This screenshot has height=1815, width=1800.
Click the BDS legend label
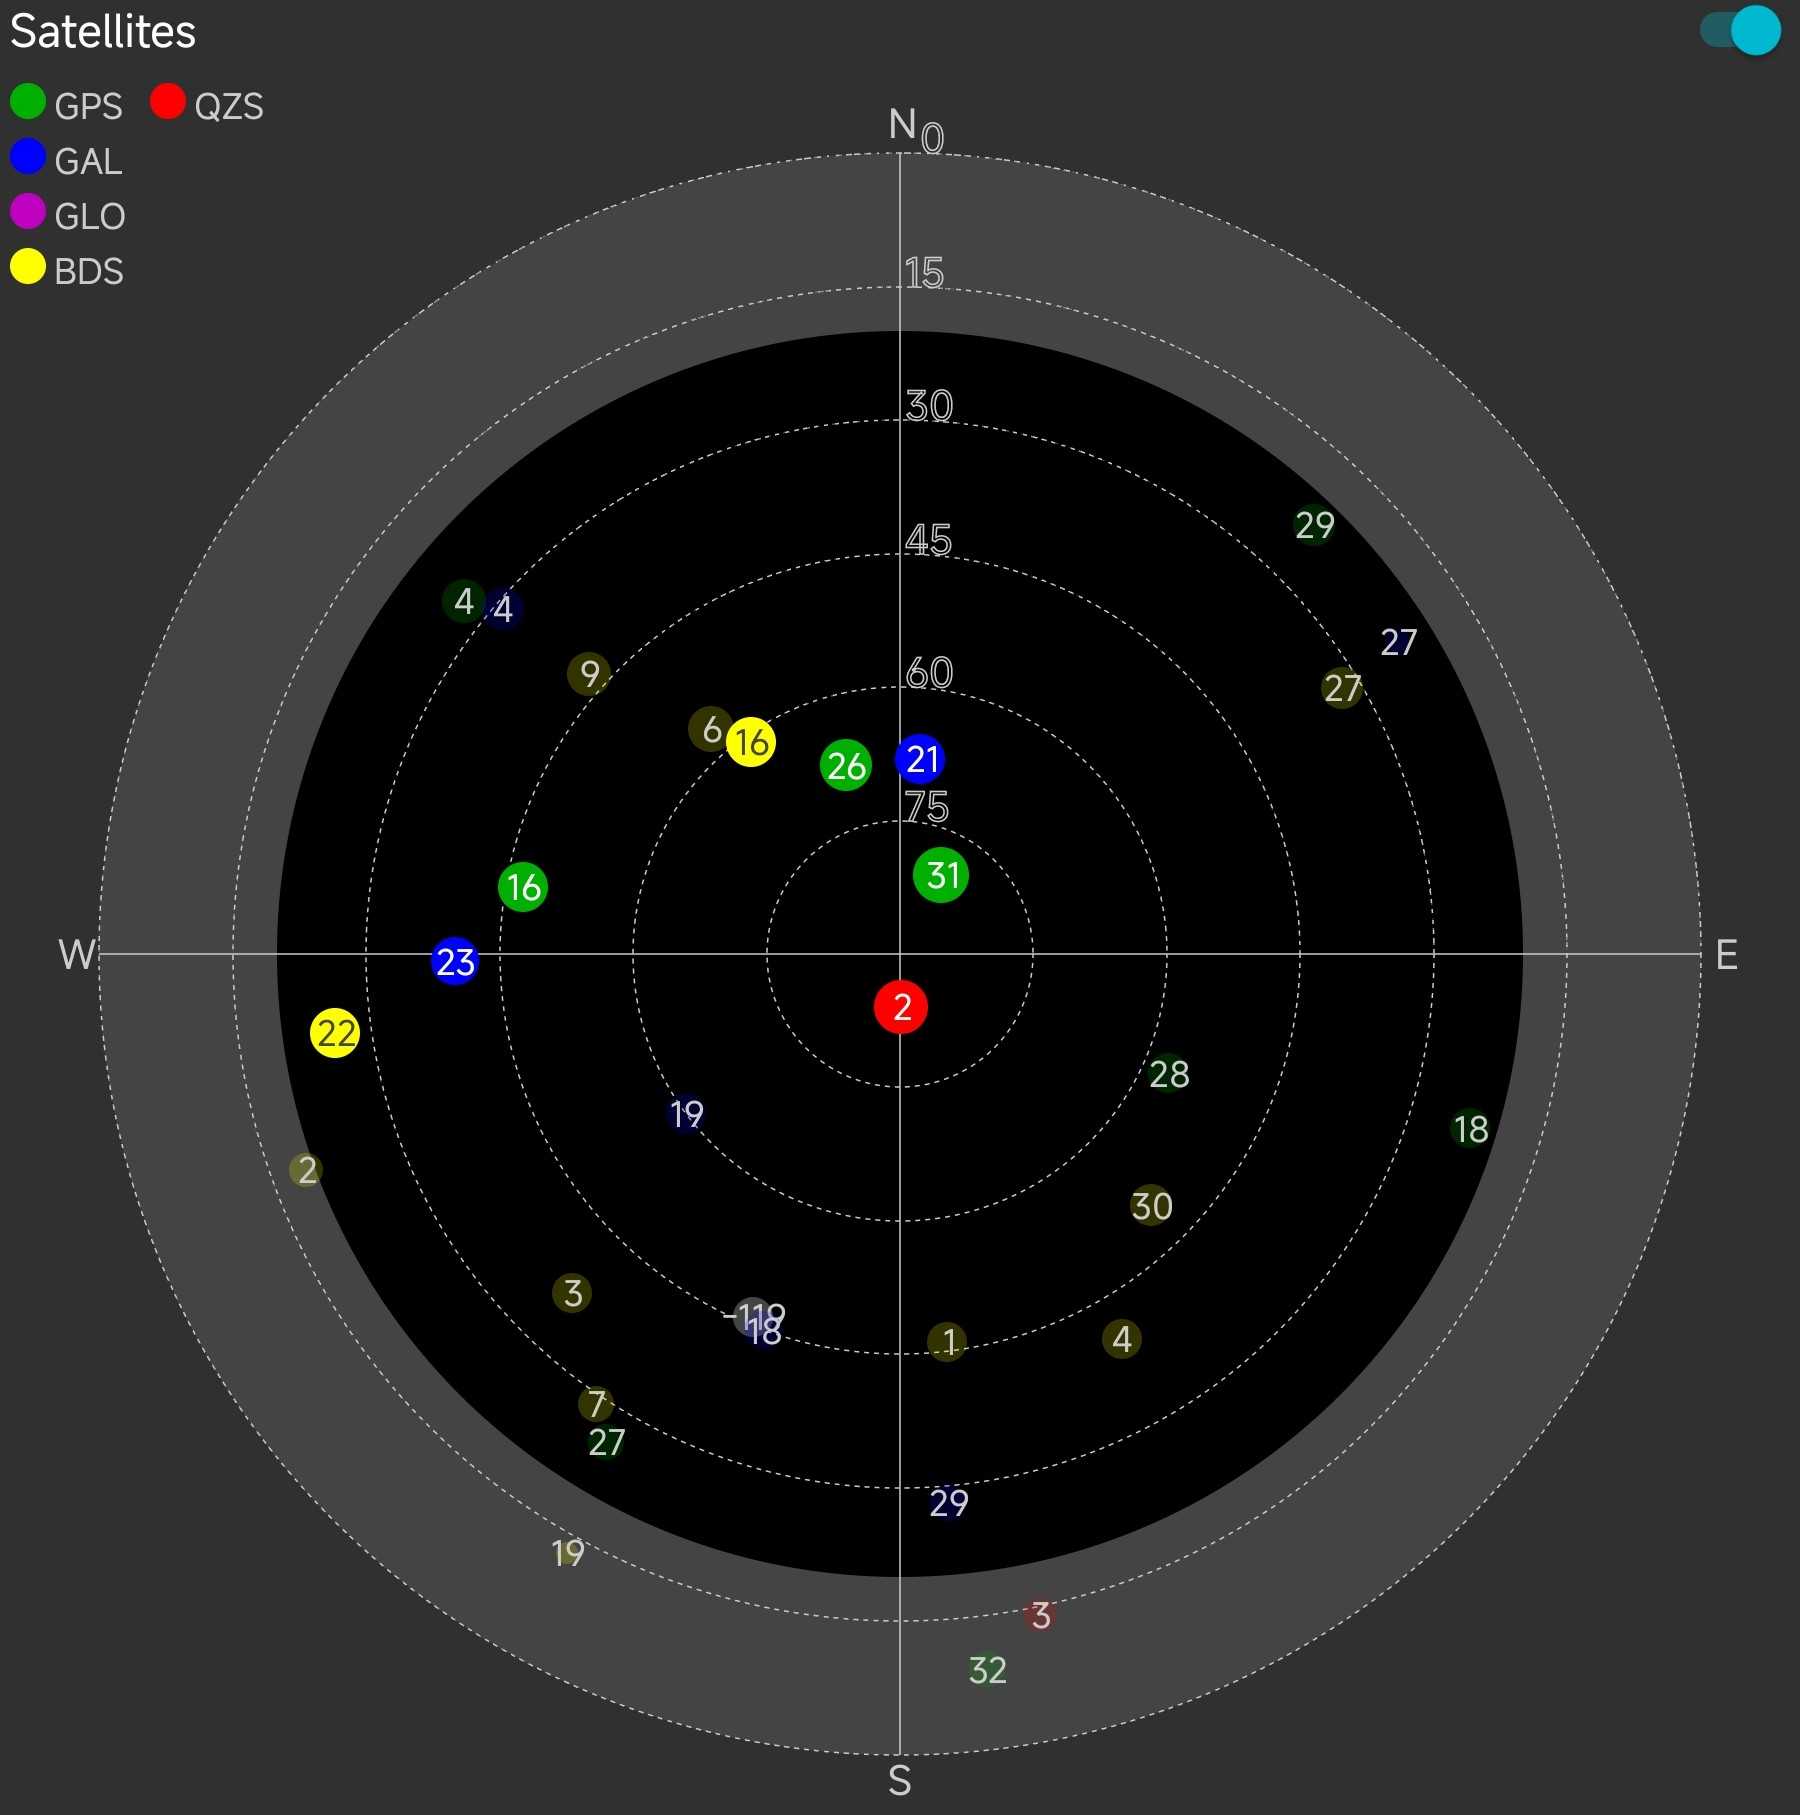tap(88, 271)
